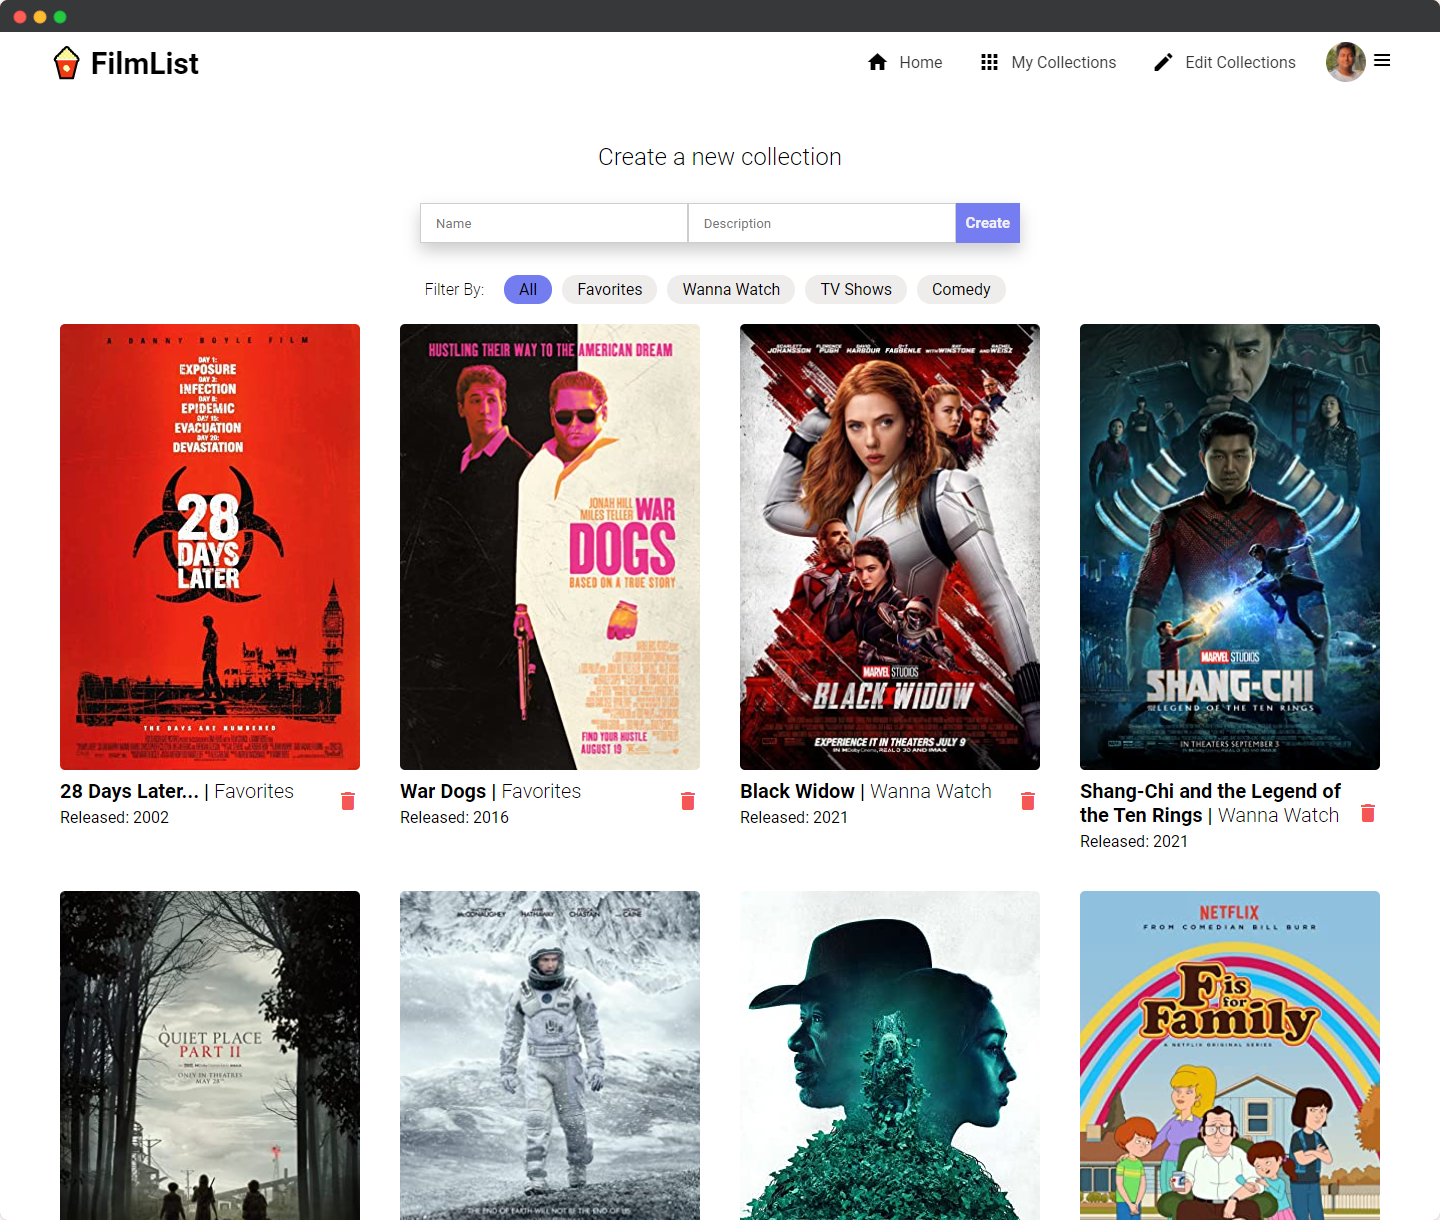This screenshot has height=1220, width=1440.
Task: Filter by Favorites collection
Action: pyautogui.click(x=610, y=289)
